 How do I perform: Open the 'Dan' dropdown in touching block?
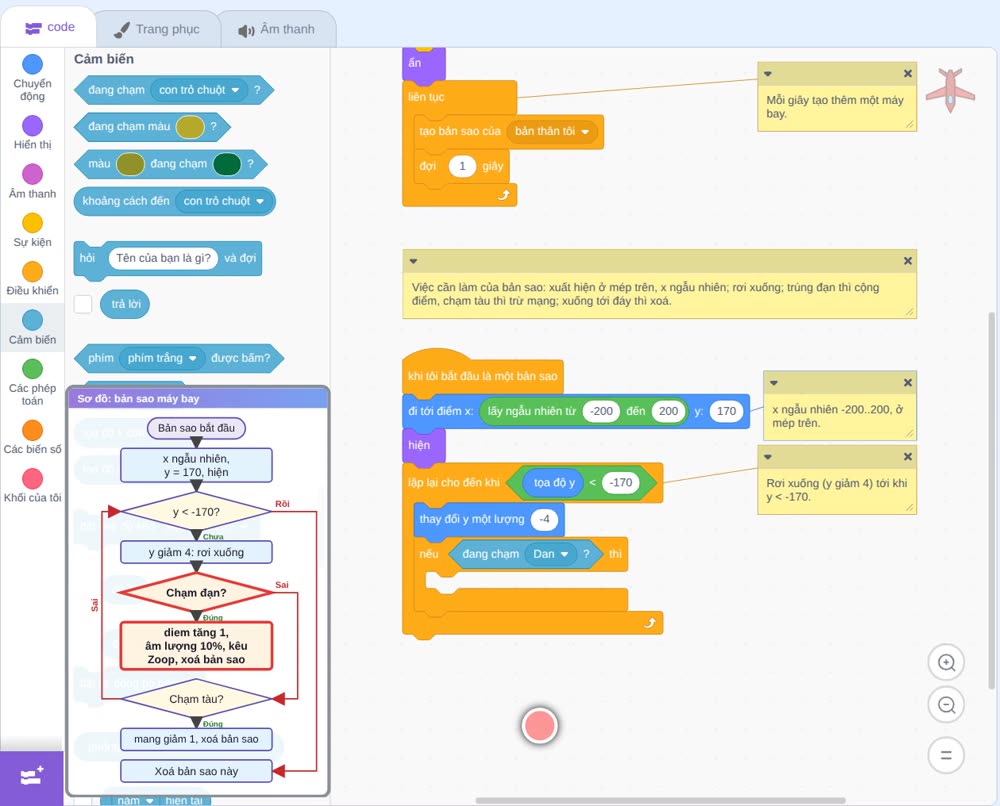click(551, 554)
